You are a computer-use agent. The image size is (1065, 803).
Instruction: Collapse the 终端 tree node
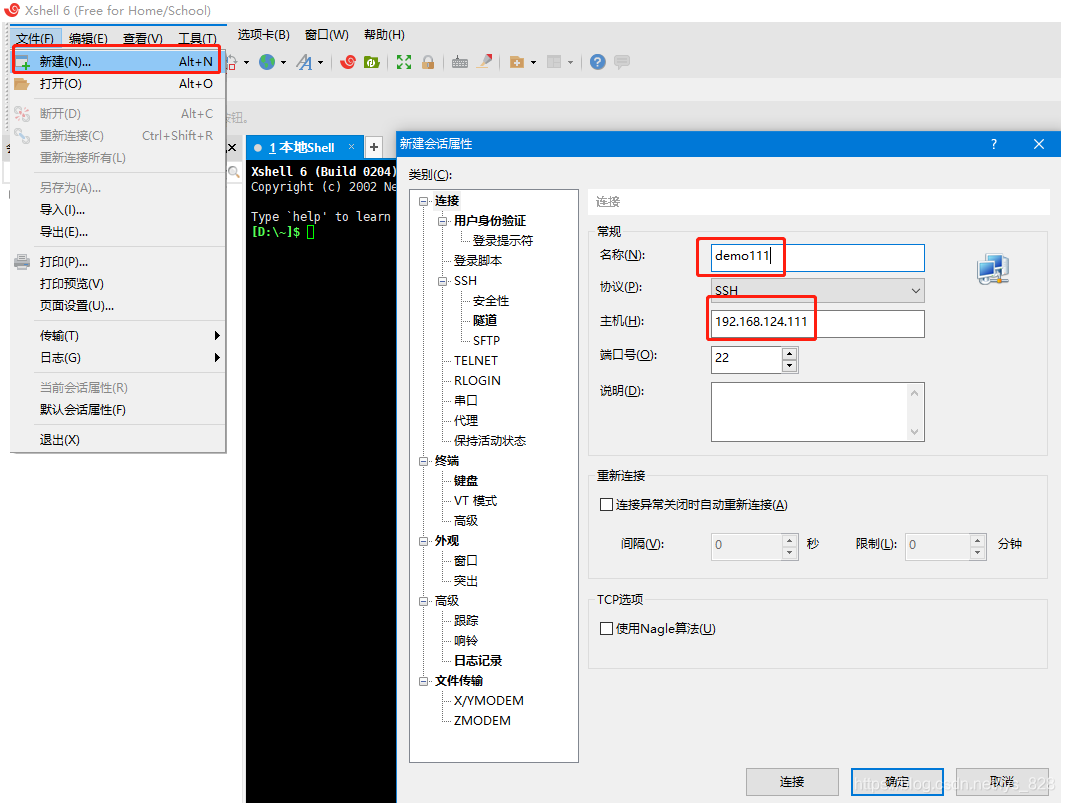[x=424, y=461]
